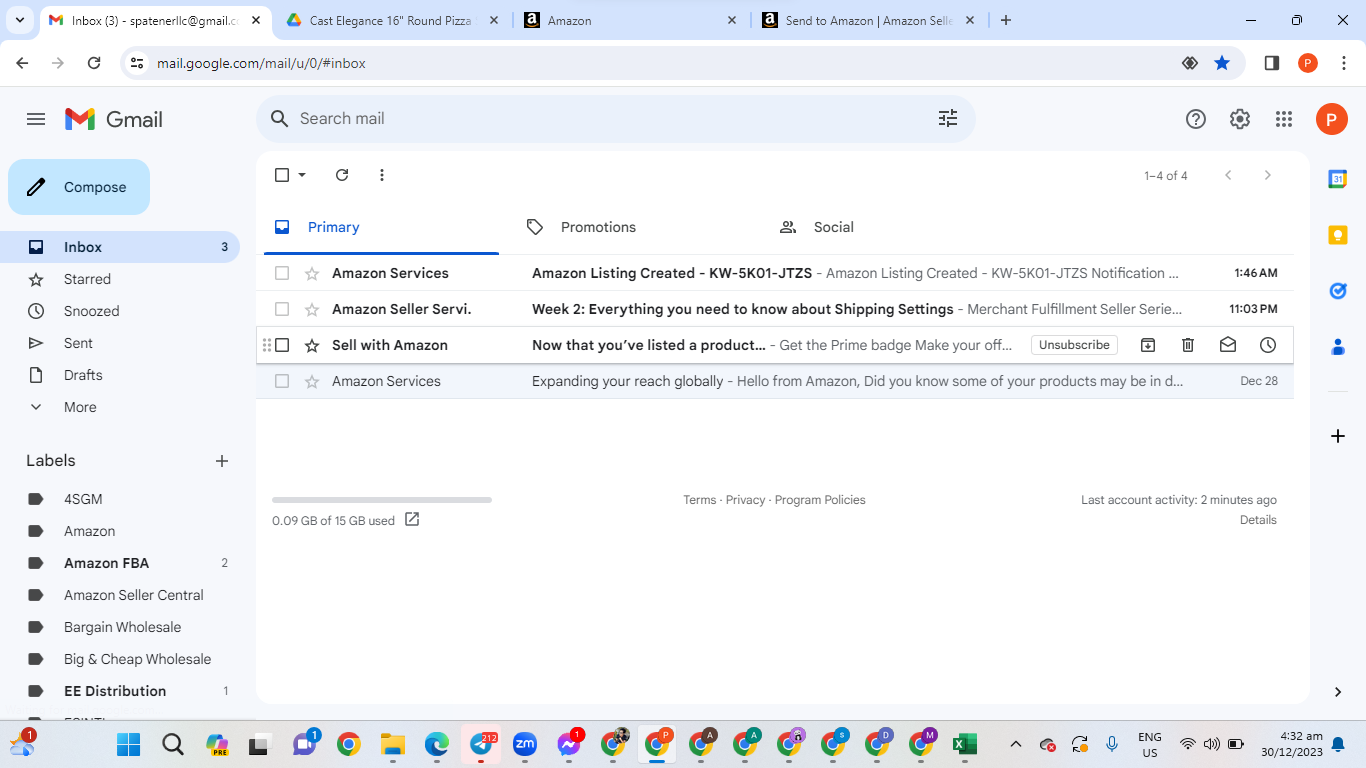
Task: Switch to Send to Amazon browser tab
Action: click(867, 20)
